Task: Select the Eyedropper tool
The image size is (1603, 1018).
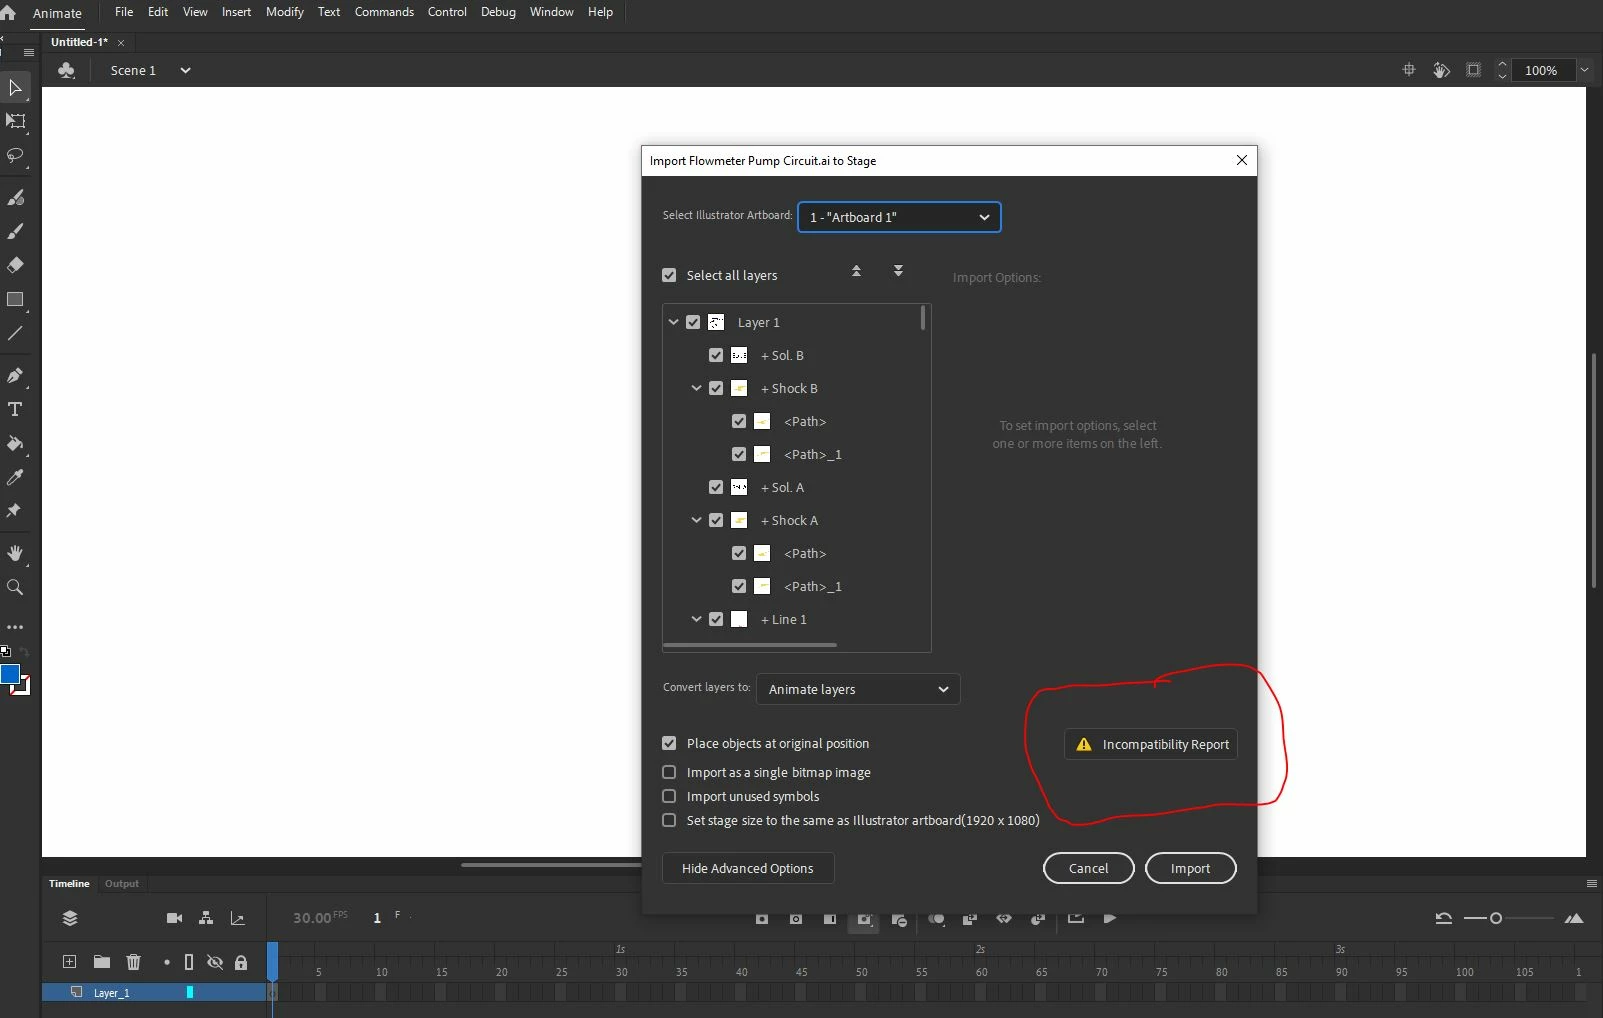Action: click(15, 477)
